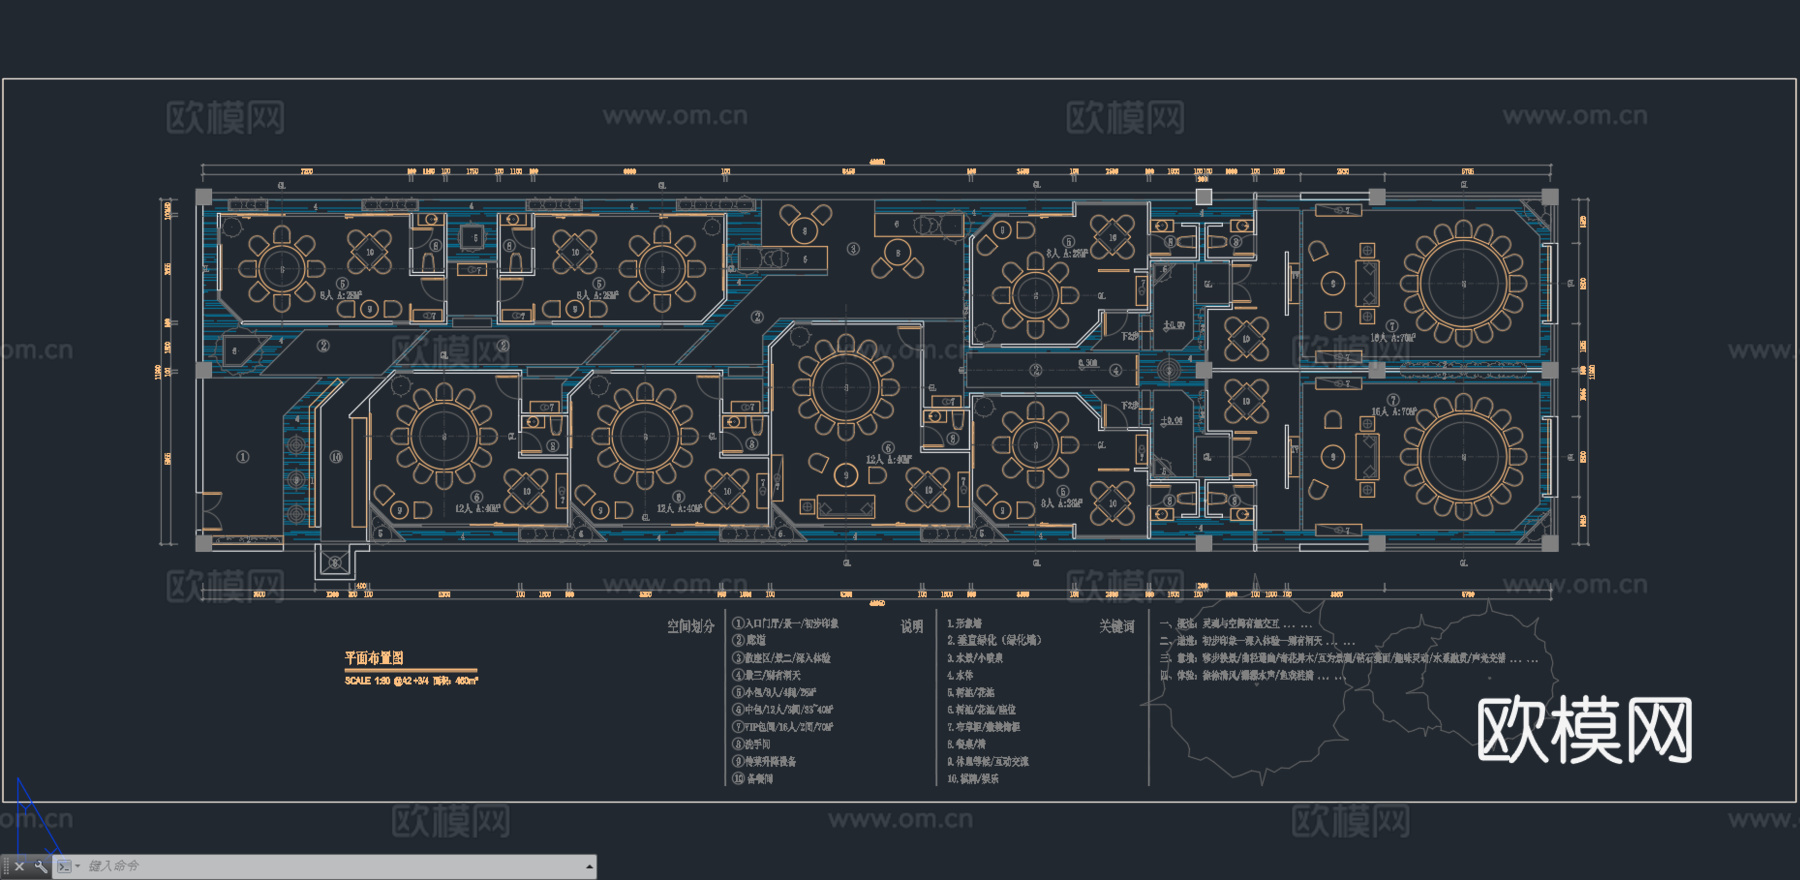Click the ⑩ pantry room marker in plan
The image size is (1800, 880).
pyautogui.click(x=336, y=457)
